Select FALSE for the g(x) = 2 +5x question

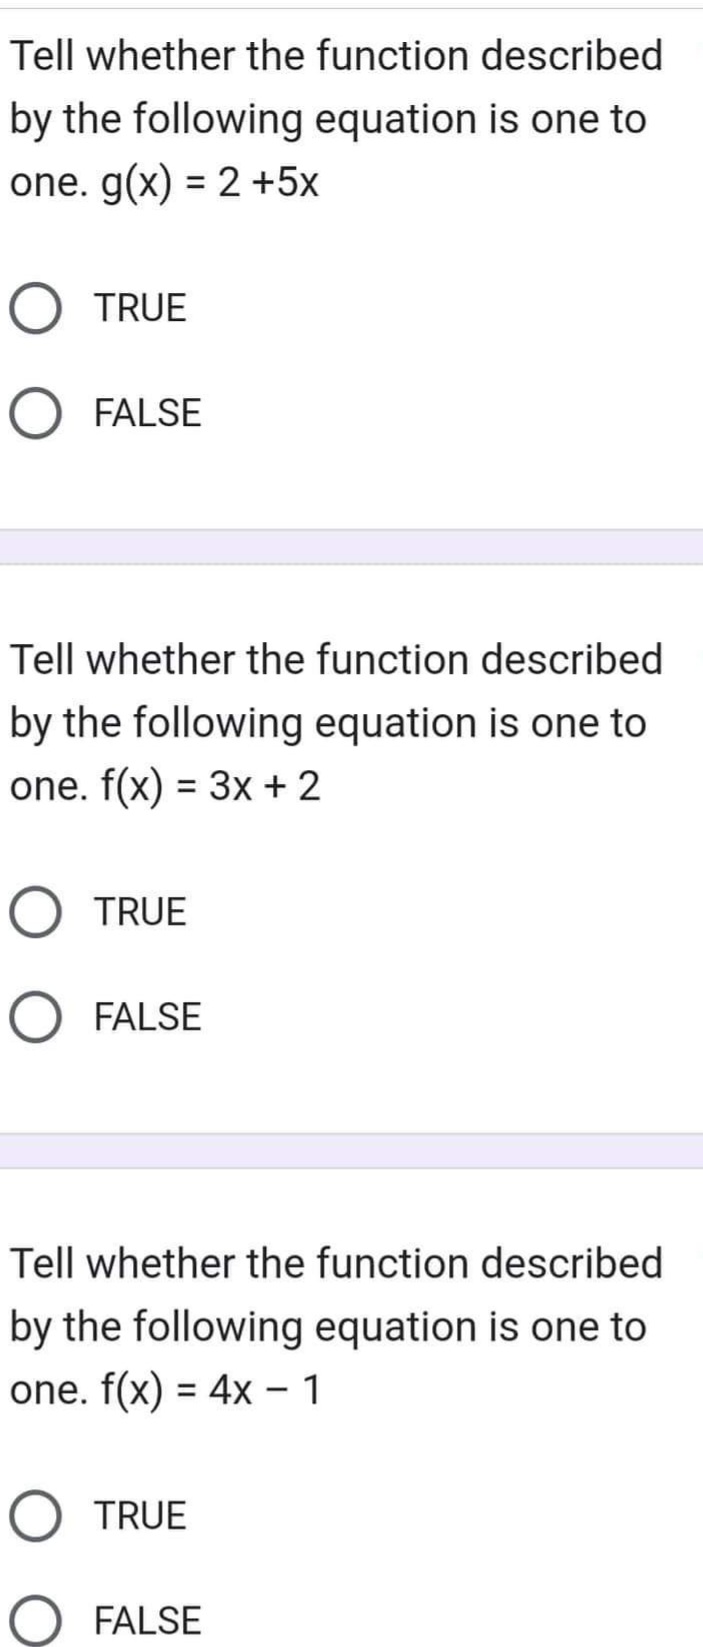coord(36,413)
